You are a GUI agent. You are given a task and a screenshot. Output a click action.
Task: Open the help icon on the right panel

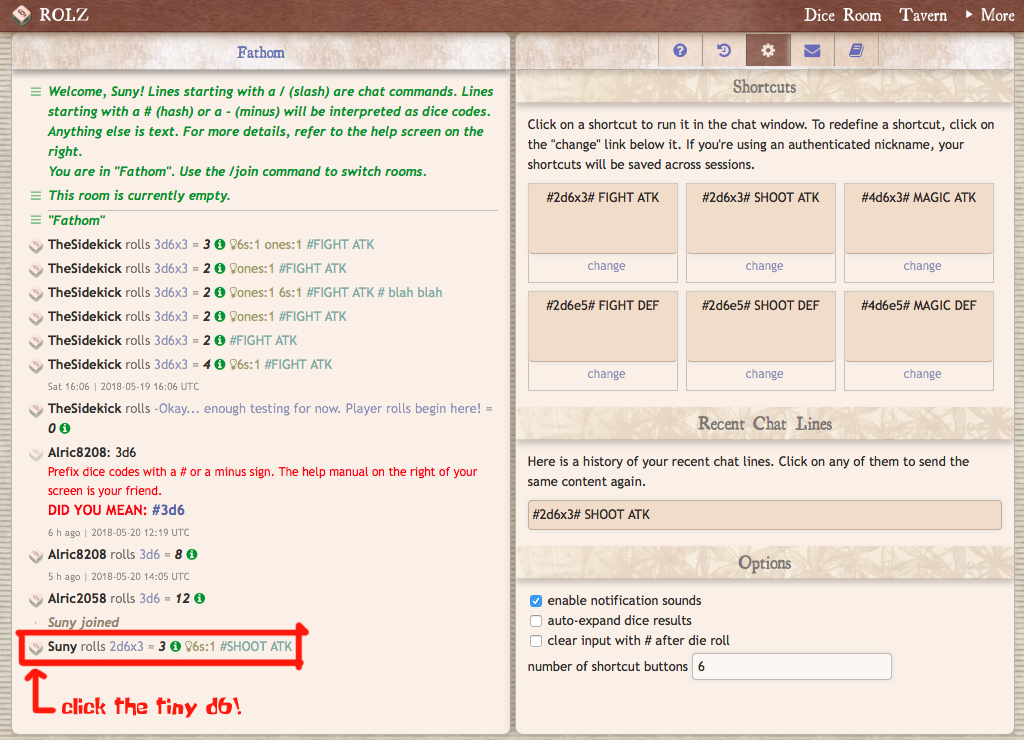pyautogui.click(x=679, y=49)
